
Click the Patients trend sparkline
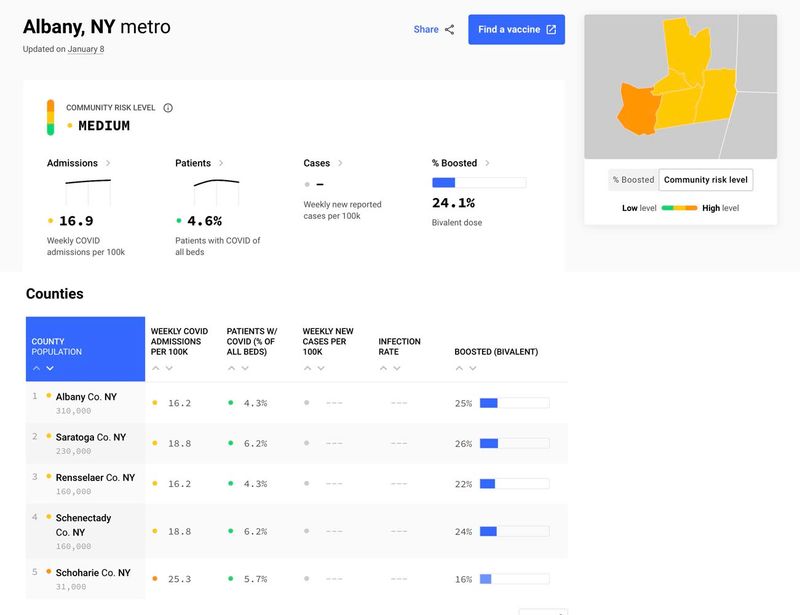(x=216, y=191)
